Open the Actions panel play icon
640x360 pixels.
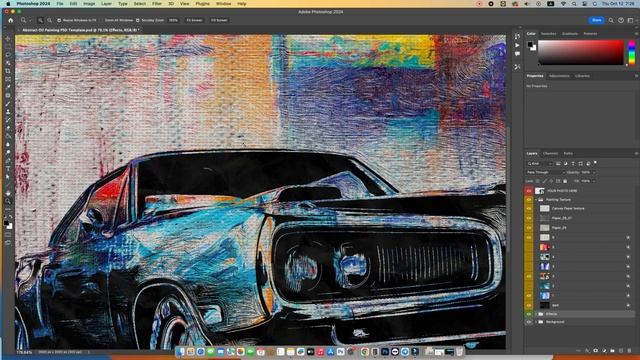tap(517, 45)
